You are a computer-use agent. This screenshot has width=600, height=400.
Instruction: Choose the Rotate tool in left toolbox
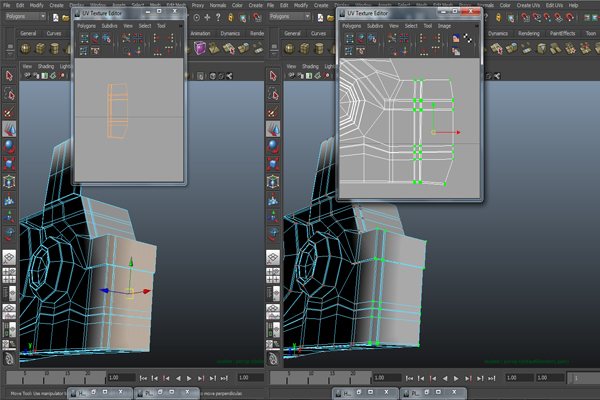9,147
